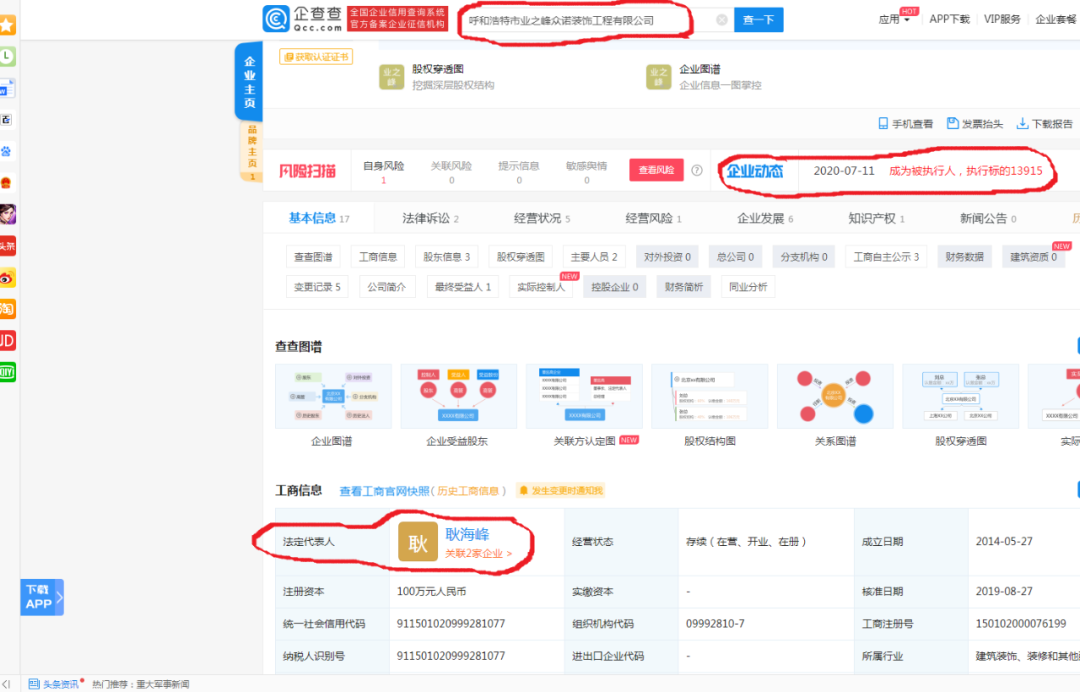Click the 下载报告 download link
Viewport: 1080px width, 692px height.
click(x=1045, y=124)
